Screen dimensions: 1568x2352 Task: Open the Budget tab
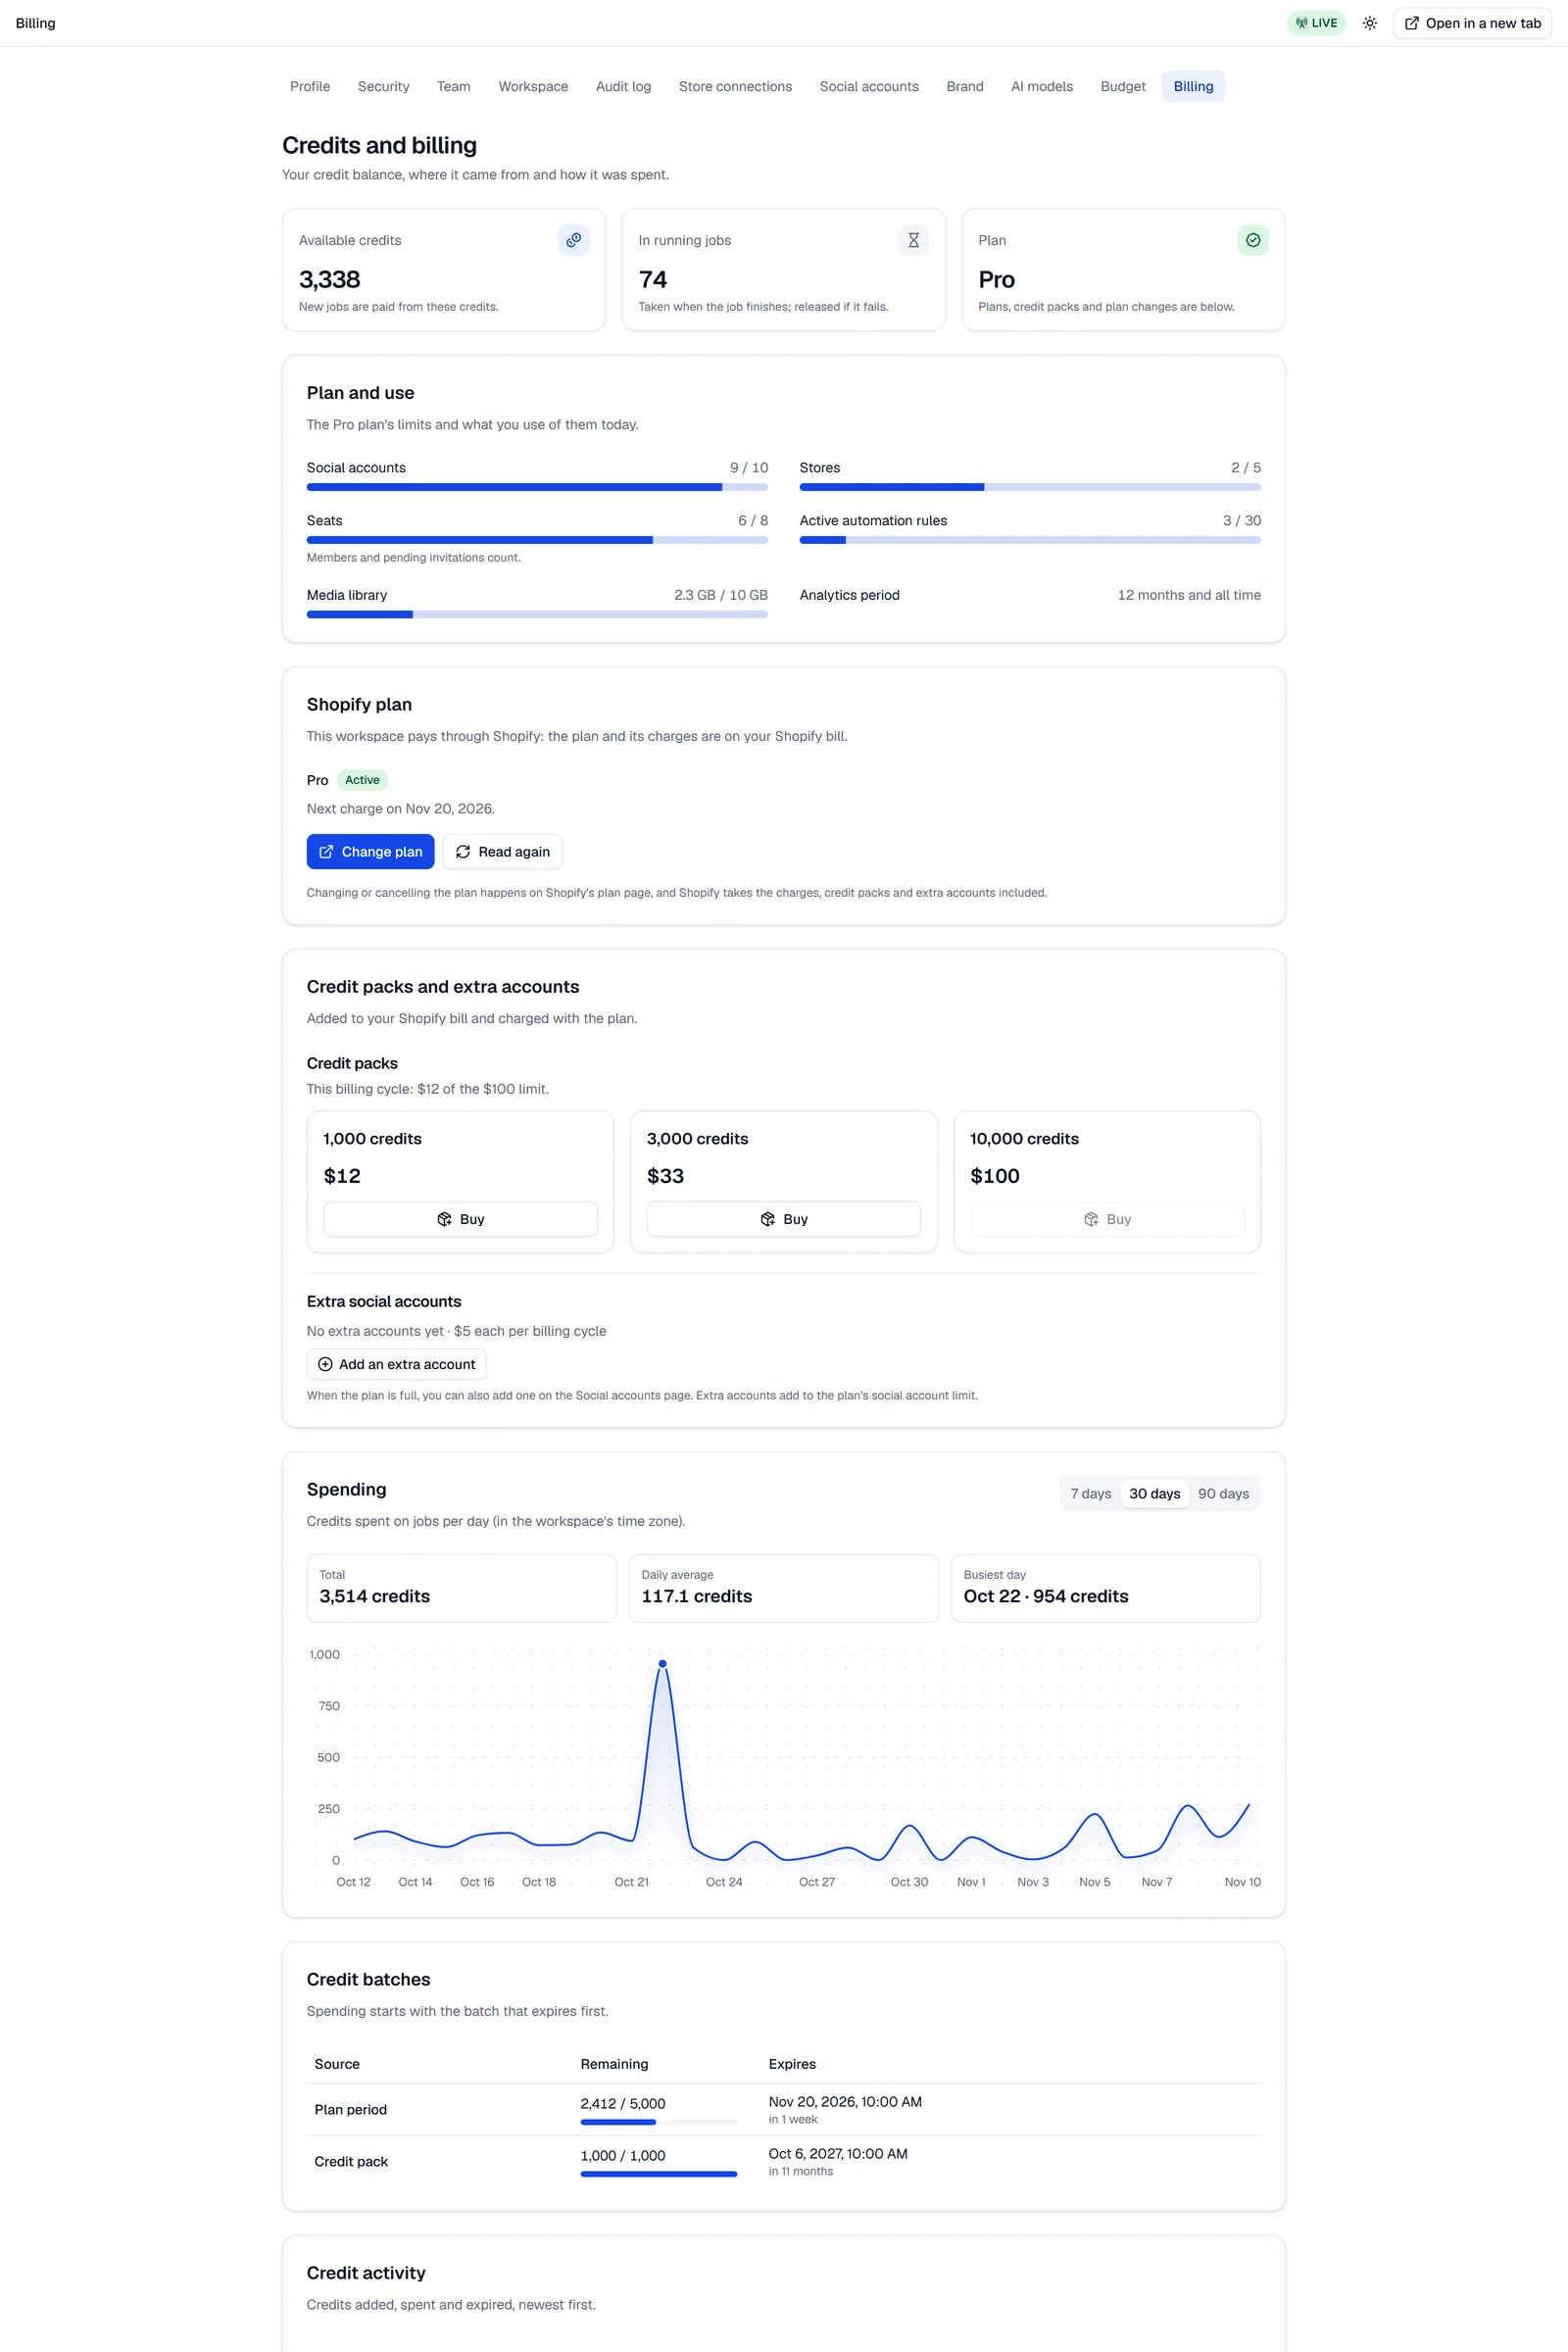point(1123,86)
